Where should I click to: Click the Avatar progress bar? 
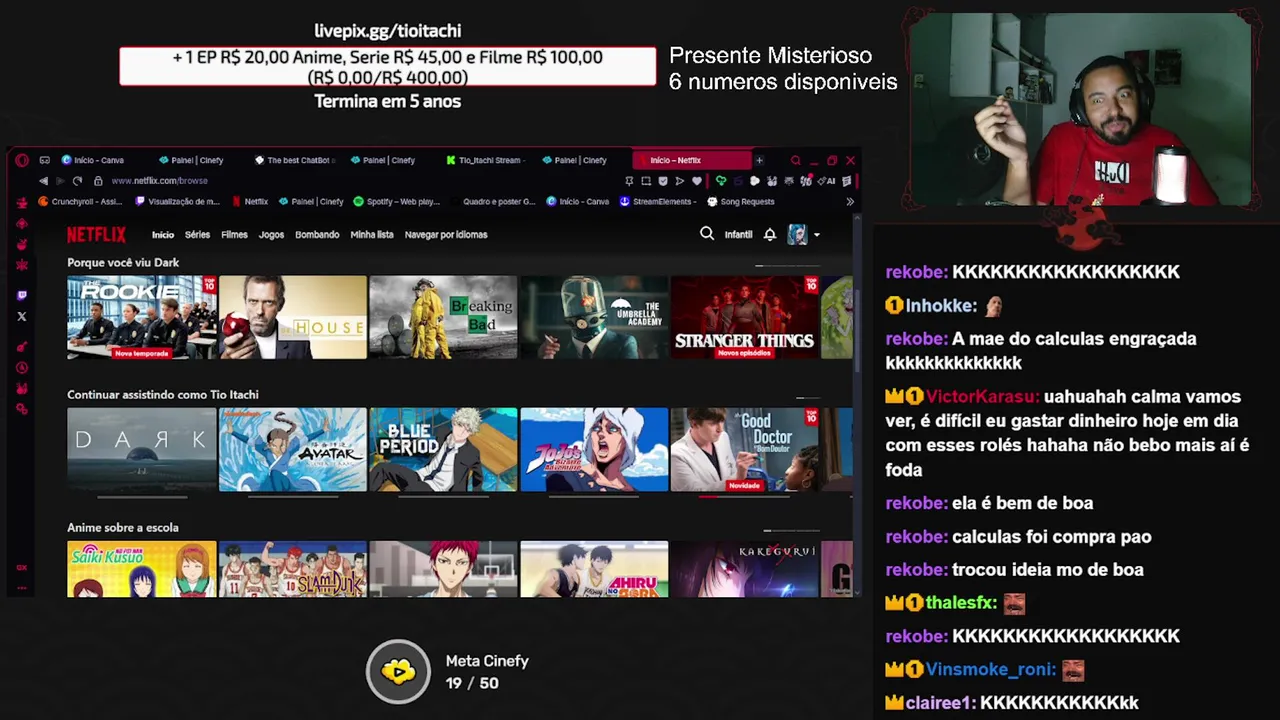293,495
